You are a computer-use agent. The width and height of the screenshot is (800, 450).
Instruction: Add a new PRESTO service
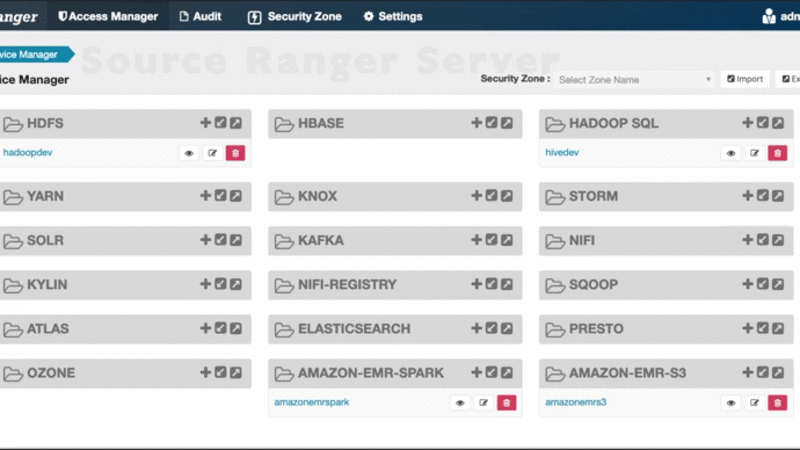[747, 329]
